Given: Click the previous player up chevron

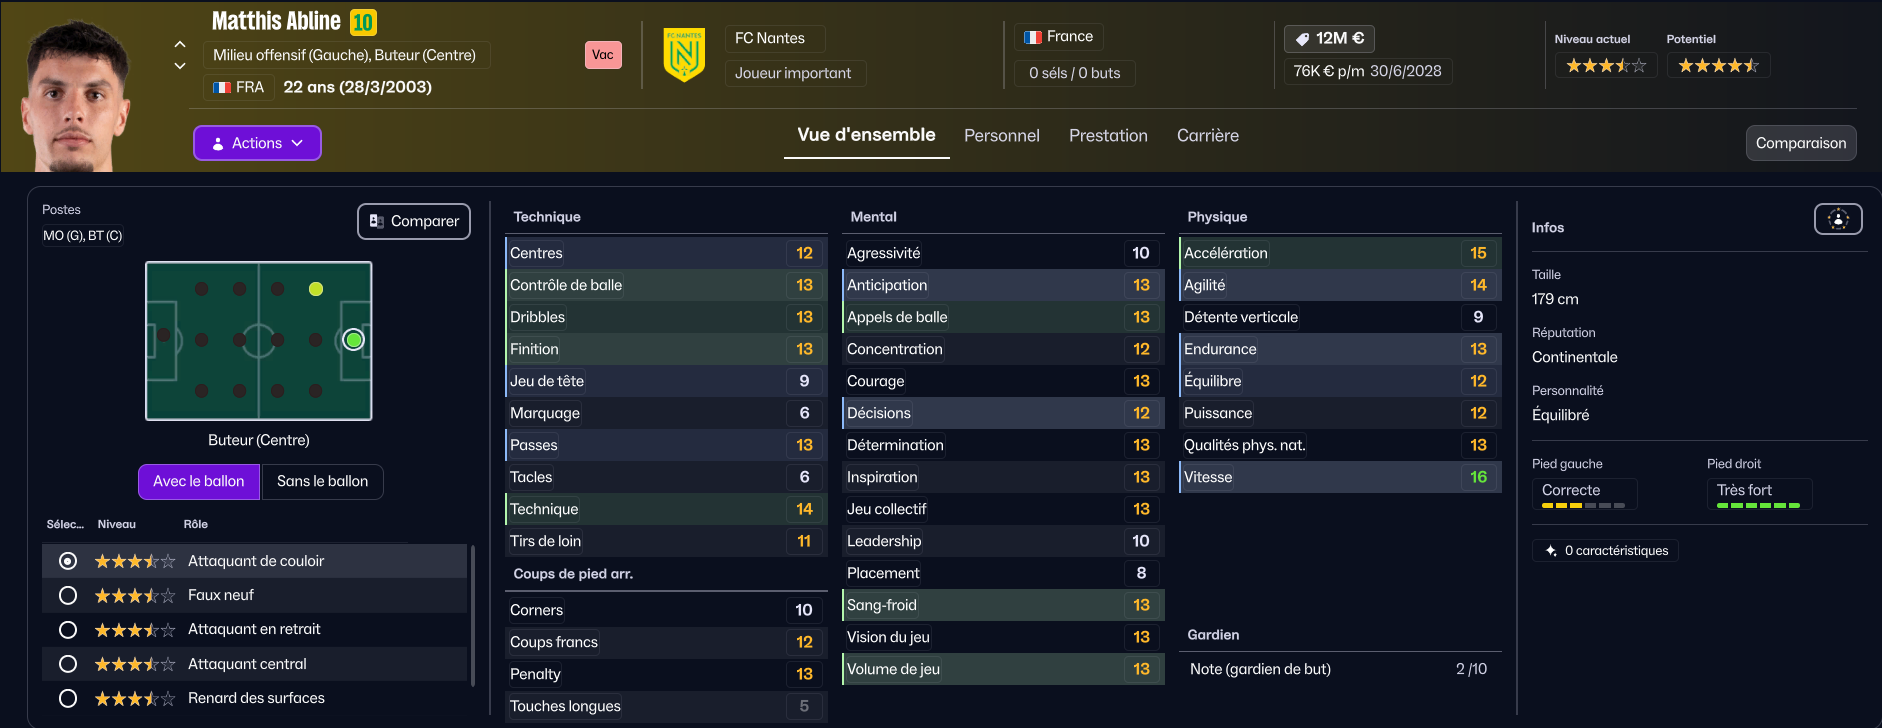Looking at the screenshot, I should [180, 44].
